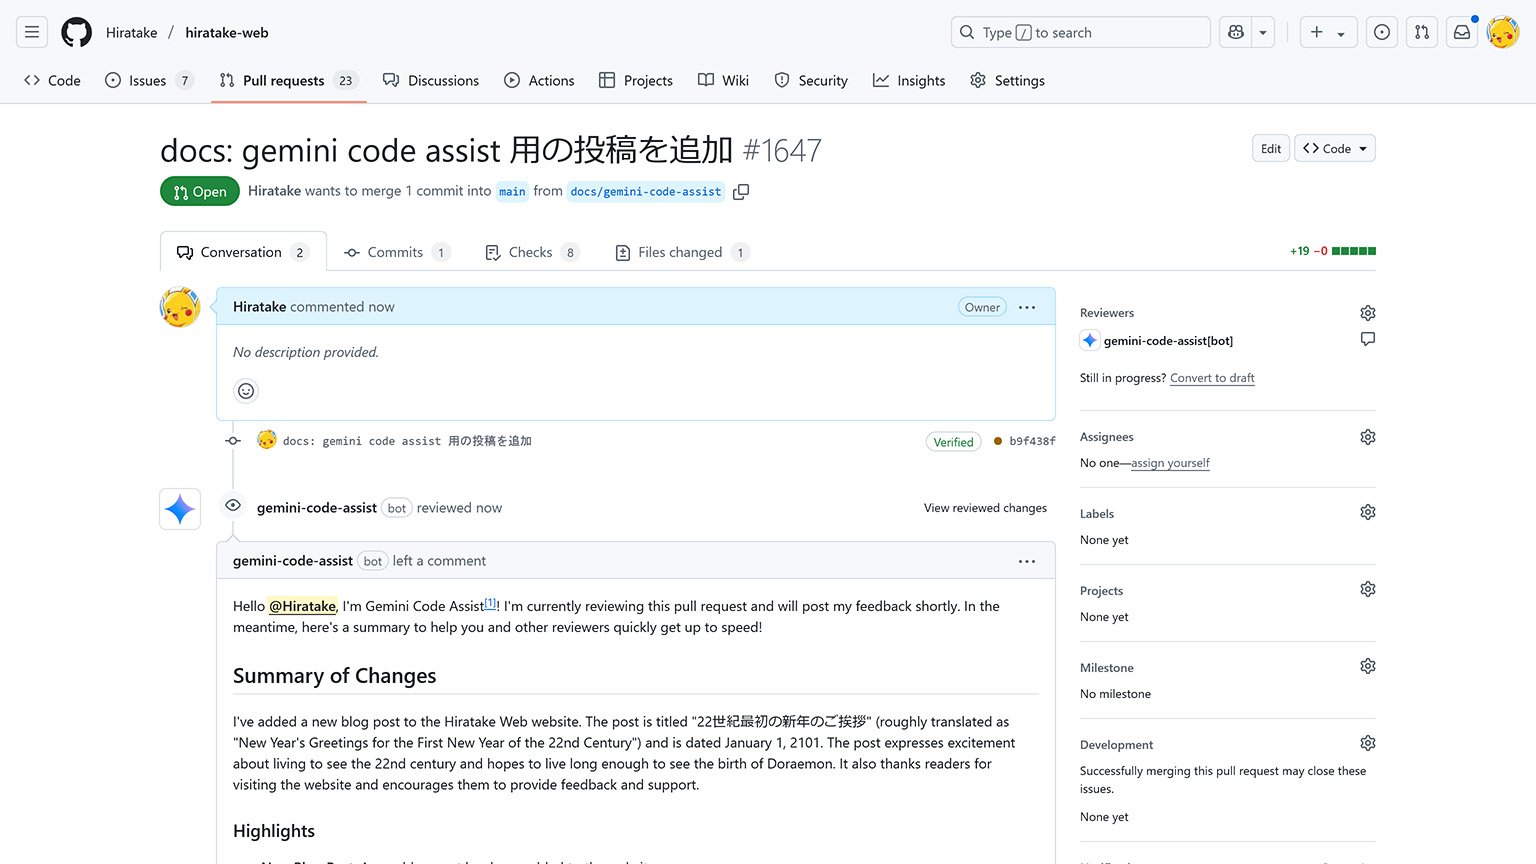Image resolution: width=1536 pixels, height=864 pixels.
Task: Click the pending status dot beside b9f438f
Action: tap(998, 441)
